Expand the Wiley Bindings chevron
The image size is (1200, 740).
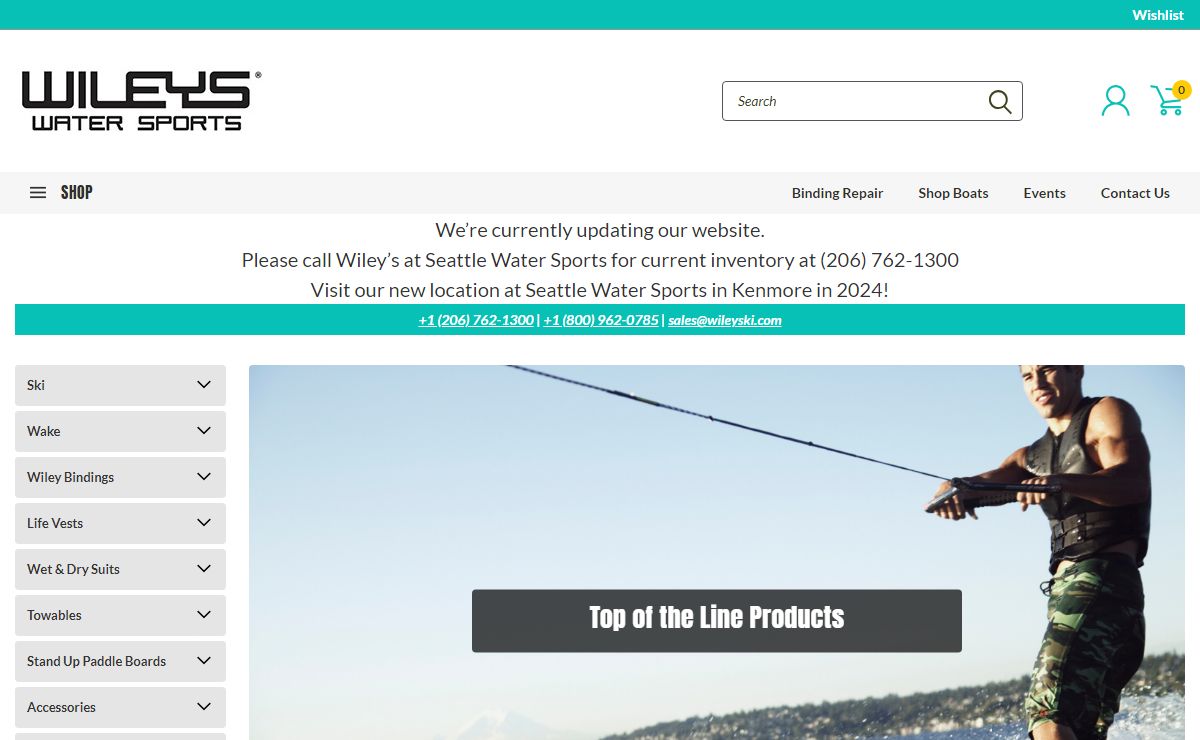204,477
